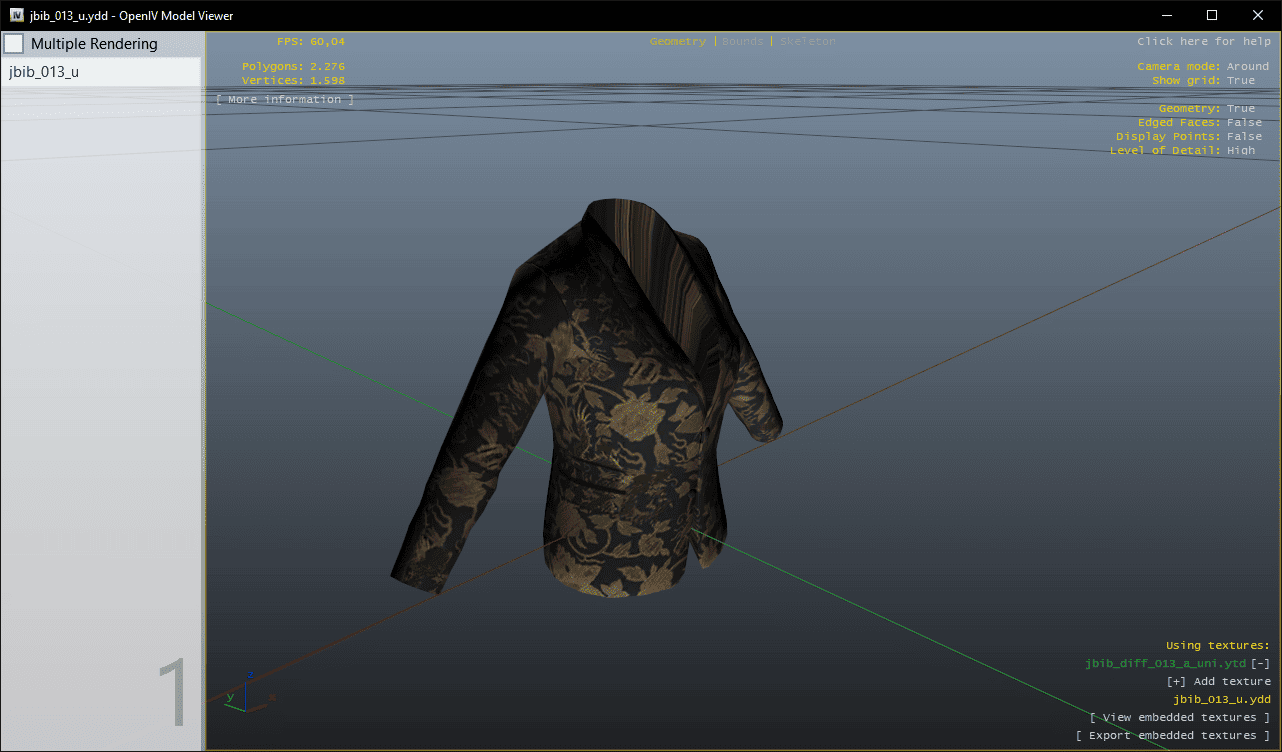The width and height of the screenshot is (1282, 752).
Task: Toggle Geometry display value True
Action: point(1240,109)
